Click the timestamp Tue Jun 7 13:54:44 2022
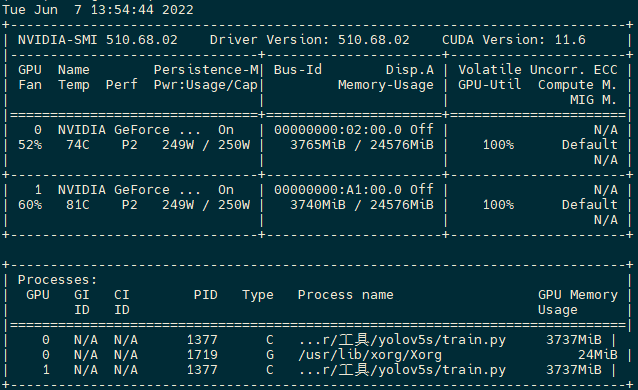638x390 pixels. [x=98, y=10]
